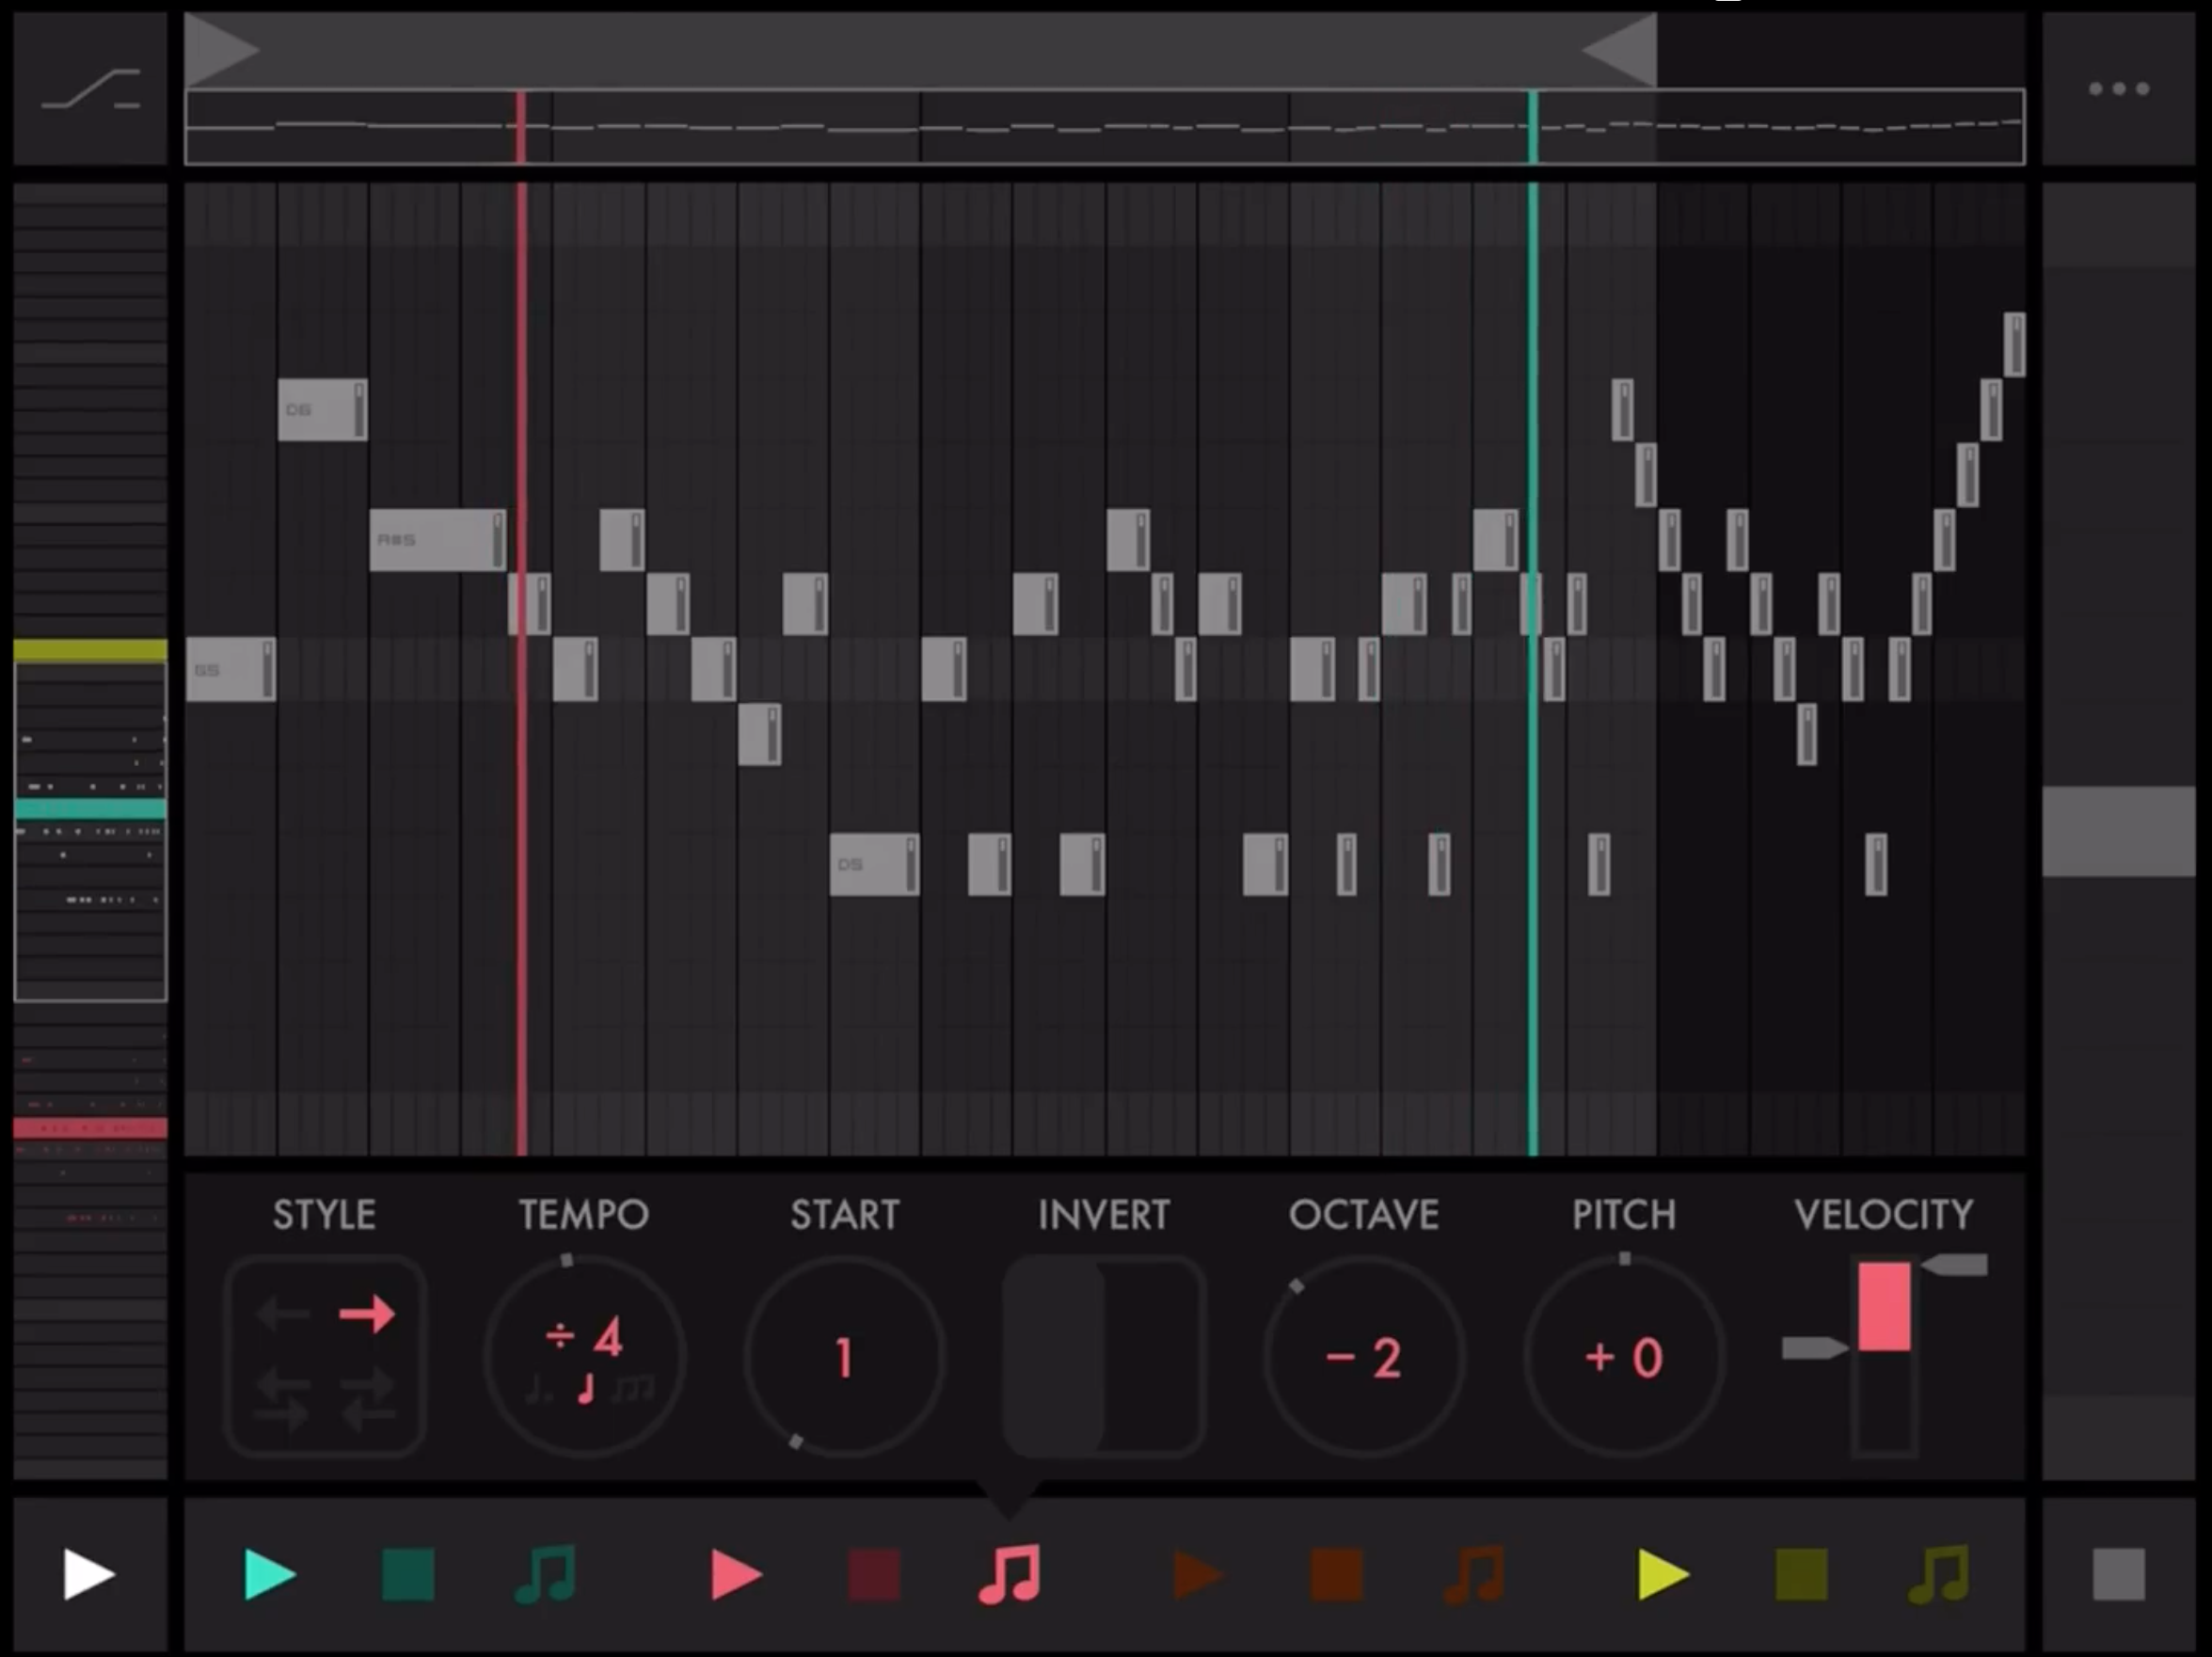Click the VELOCITY label
The width and height of the screenshot is (2212, 1657).
click(x=1884, y=1214)
